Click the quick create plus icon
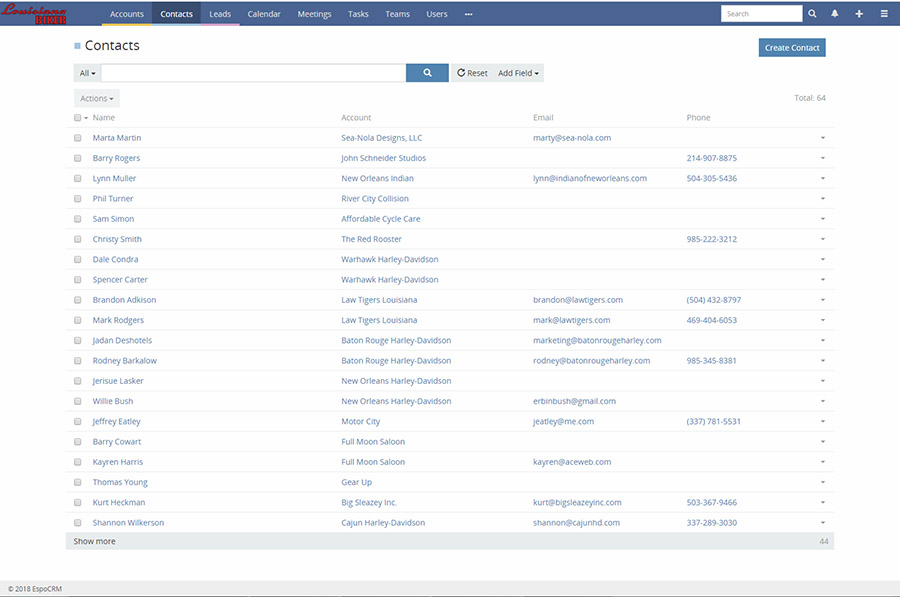 [x=859, y=14]
